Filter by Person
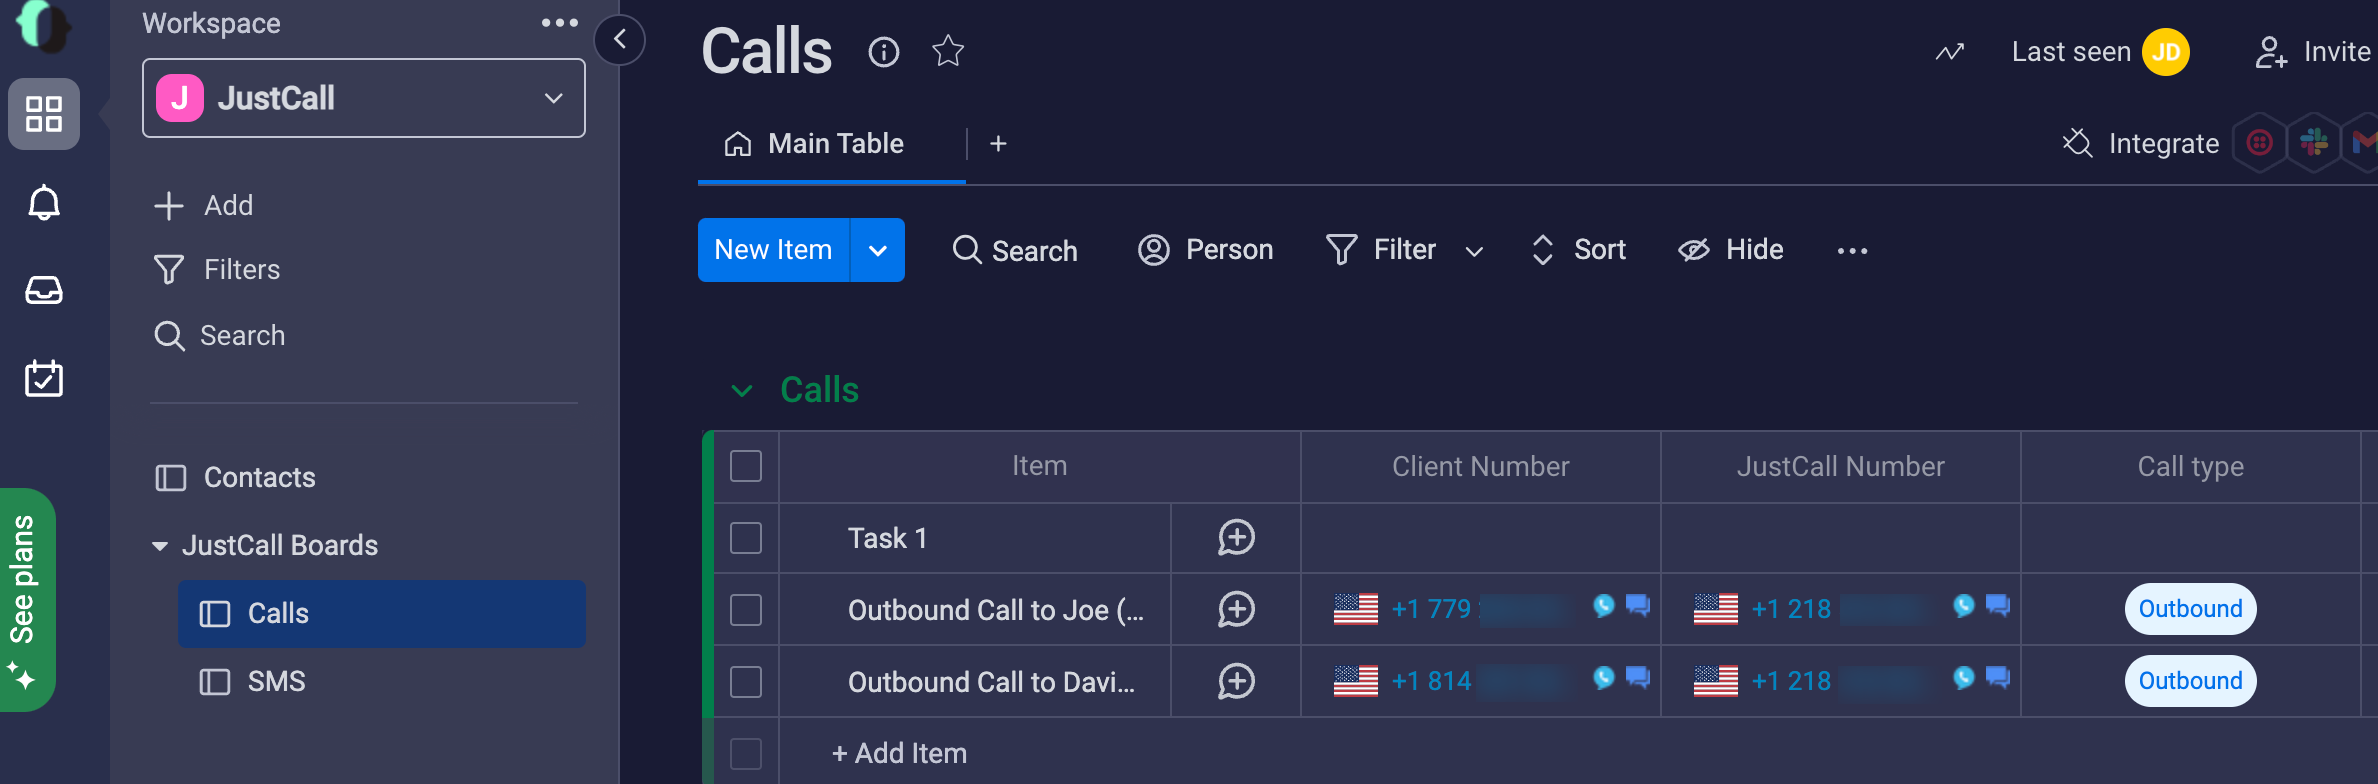The height and width of the screenshot is (784, 2378). (x=1206, y=250)
